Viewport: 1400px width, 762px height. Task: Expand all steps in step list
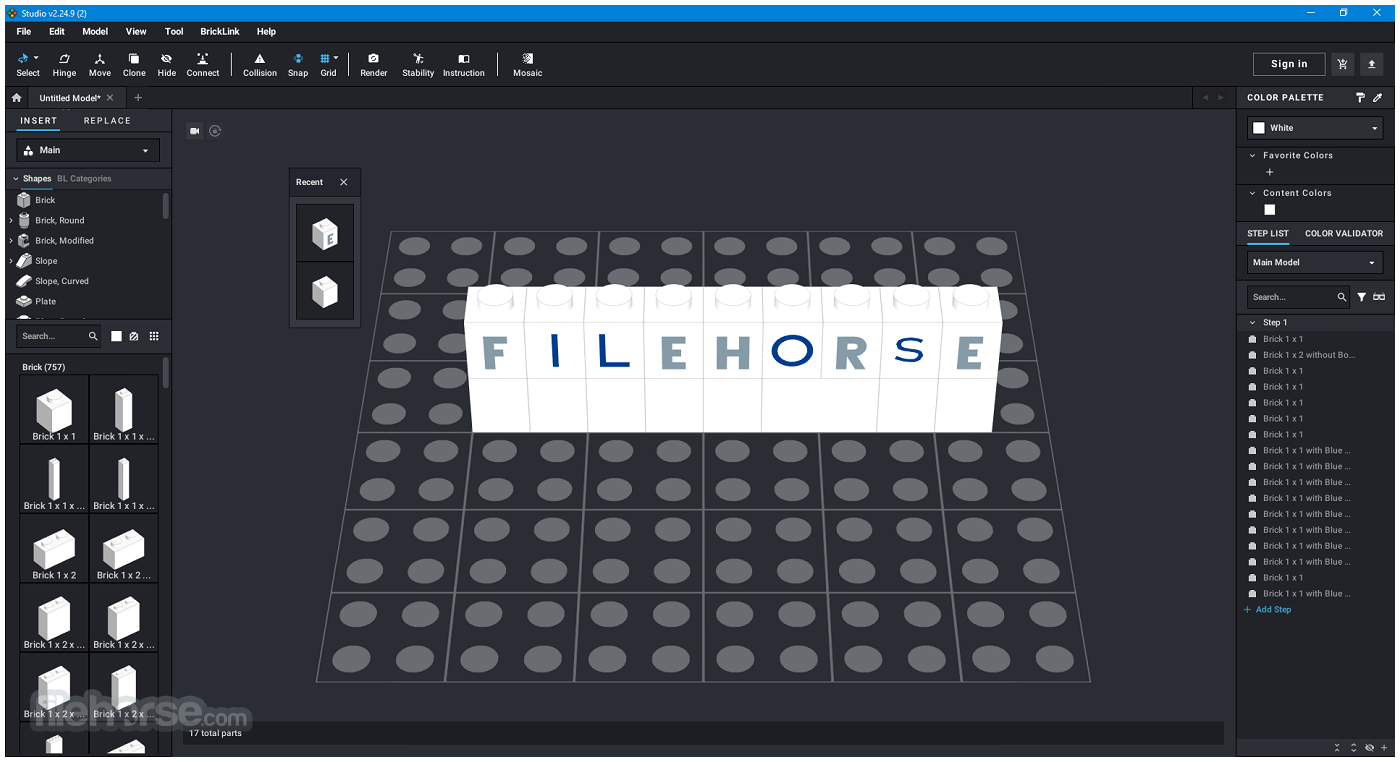(x=1353, y=748)
